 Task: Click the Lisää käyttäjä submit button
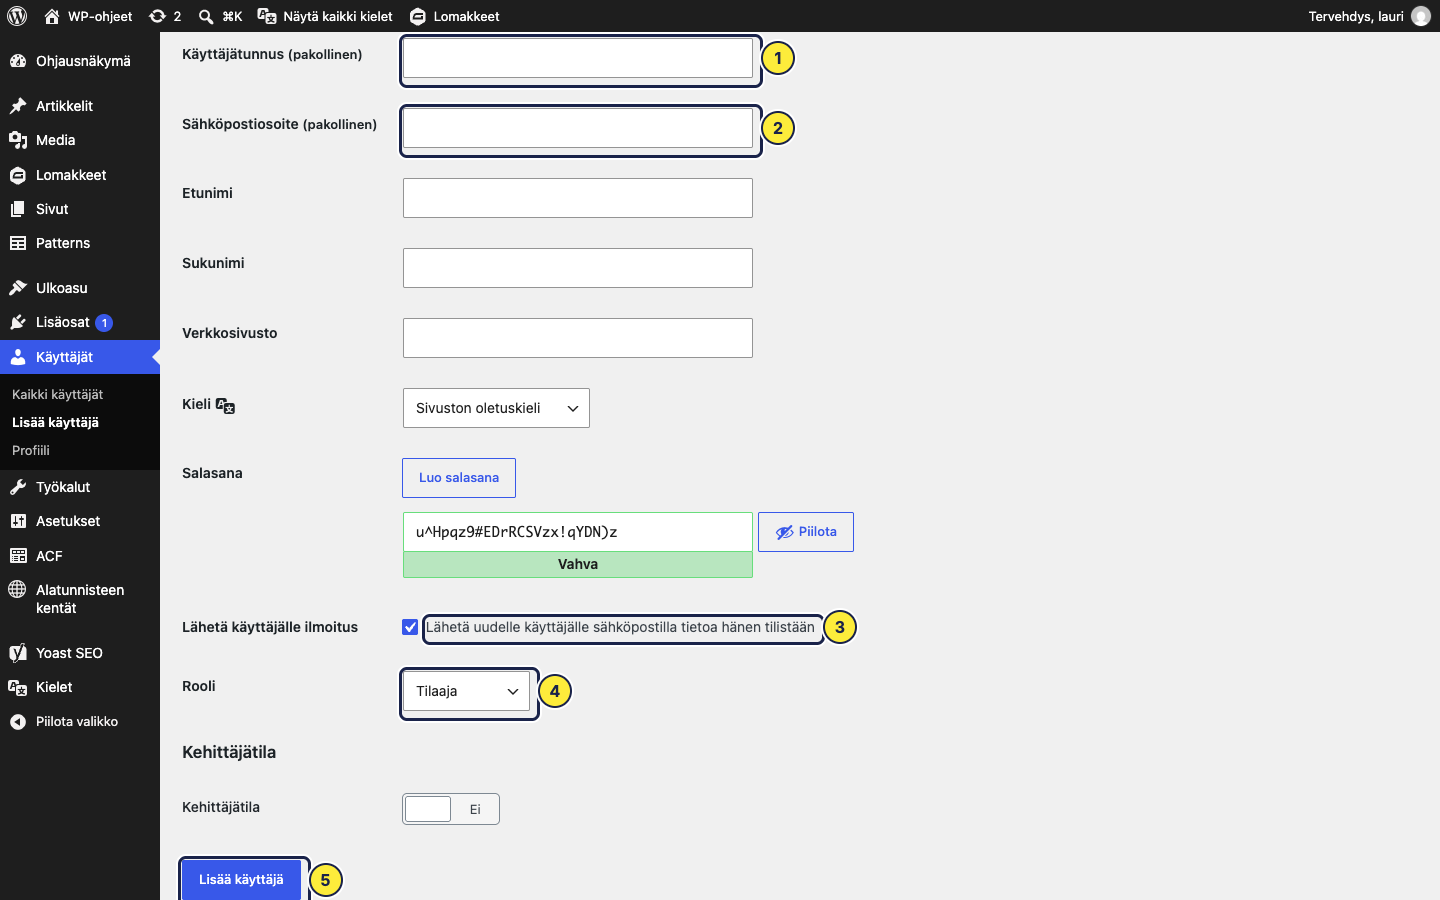(241, 880)
